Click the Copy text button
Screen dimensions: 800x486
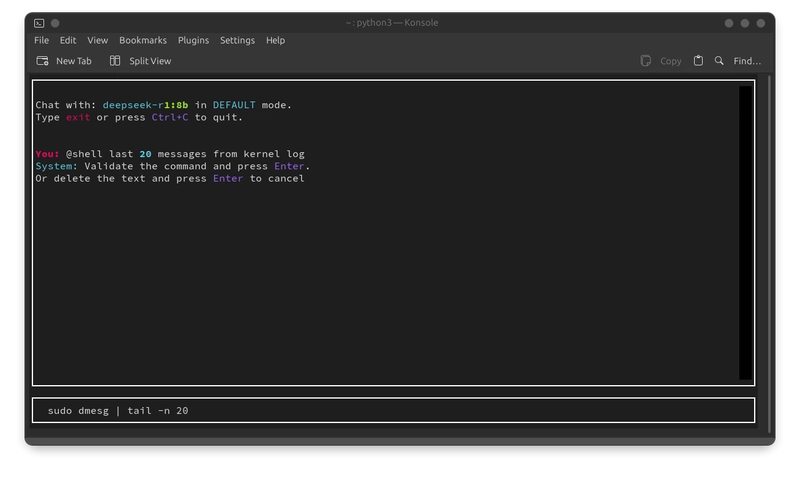[x=670, y=61]
